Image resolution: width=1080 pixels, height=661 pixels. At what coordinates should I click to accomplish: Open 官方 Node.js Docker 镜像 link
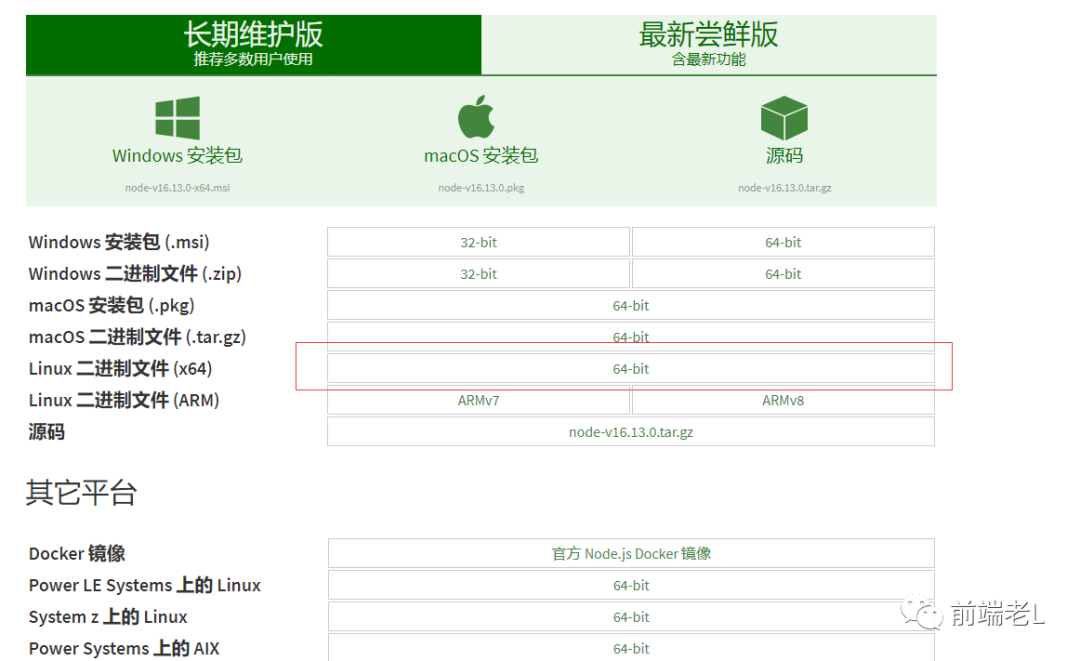(631, 554)
